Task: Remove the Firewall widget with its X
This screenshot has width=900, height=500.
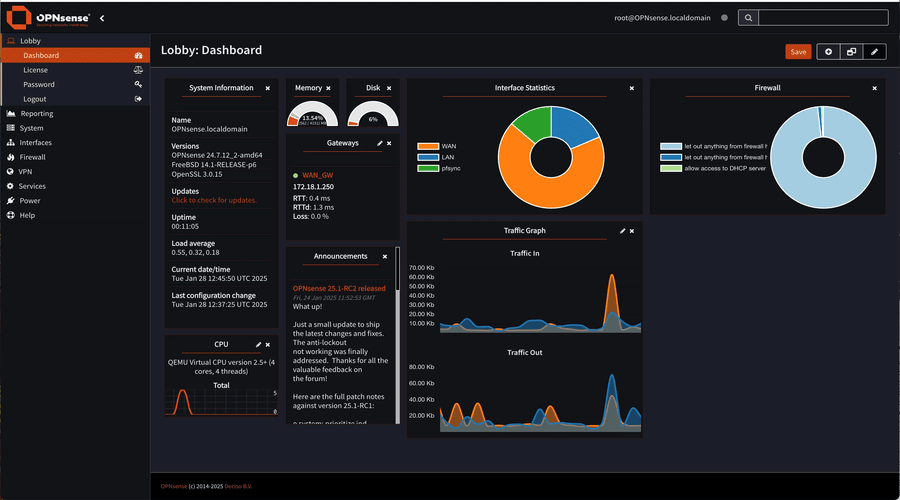Action: (x=874, y=88)
